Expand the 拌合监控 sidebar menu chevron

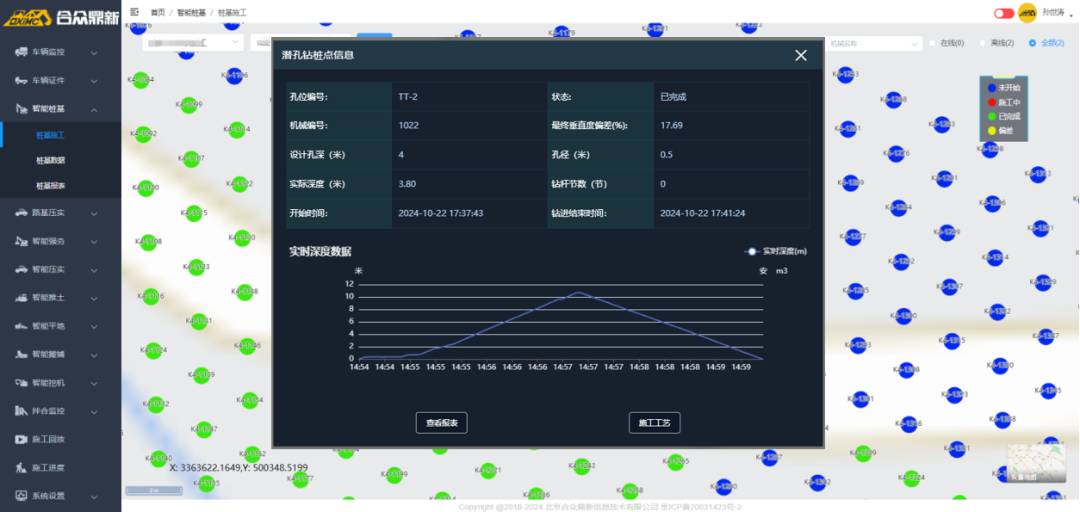94,411
